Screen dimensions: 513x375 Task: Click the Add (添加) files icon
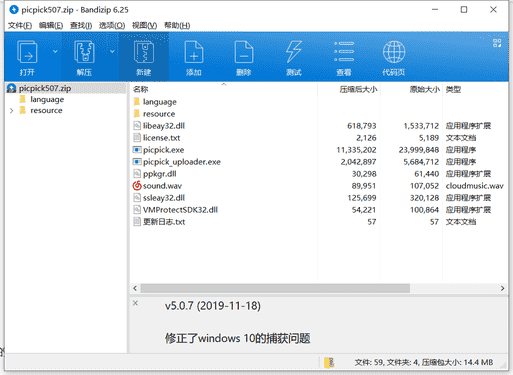tap(194, 57)
